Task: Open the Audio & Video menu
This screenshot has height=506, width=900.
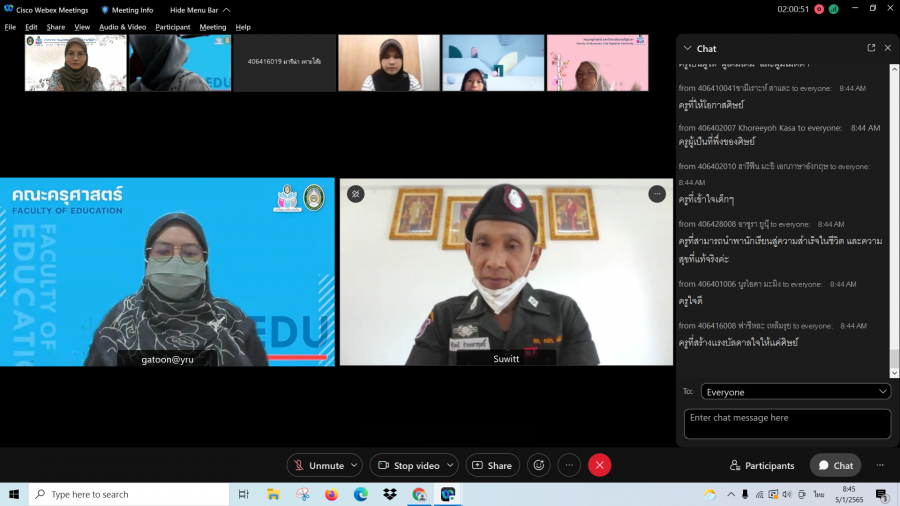Action: (122, 27)
